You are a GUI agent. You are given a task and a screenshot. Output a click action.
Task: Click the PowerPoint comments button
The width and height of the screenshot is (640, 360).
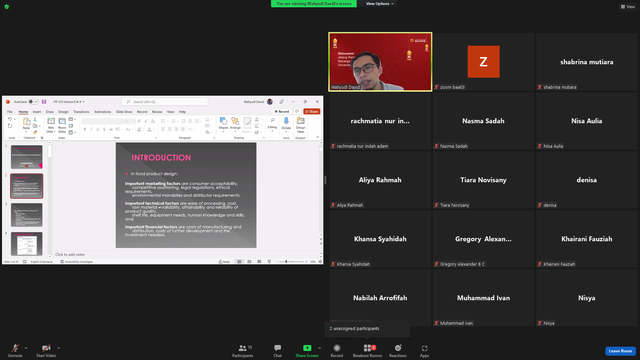[297, 111]
